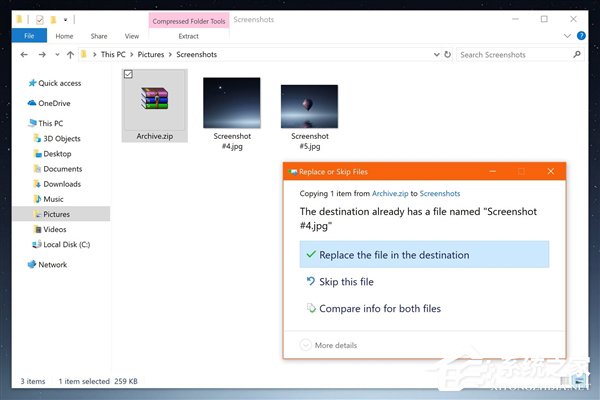This screenshot has height=400, width=600.
Task: Click the Compressed Folder Tools tab header
Action: click(189, 21)
